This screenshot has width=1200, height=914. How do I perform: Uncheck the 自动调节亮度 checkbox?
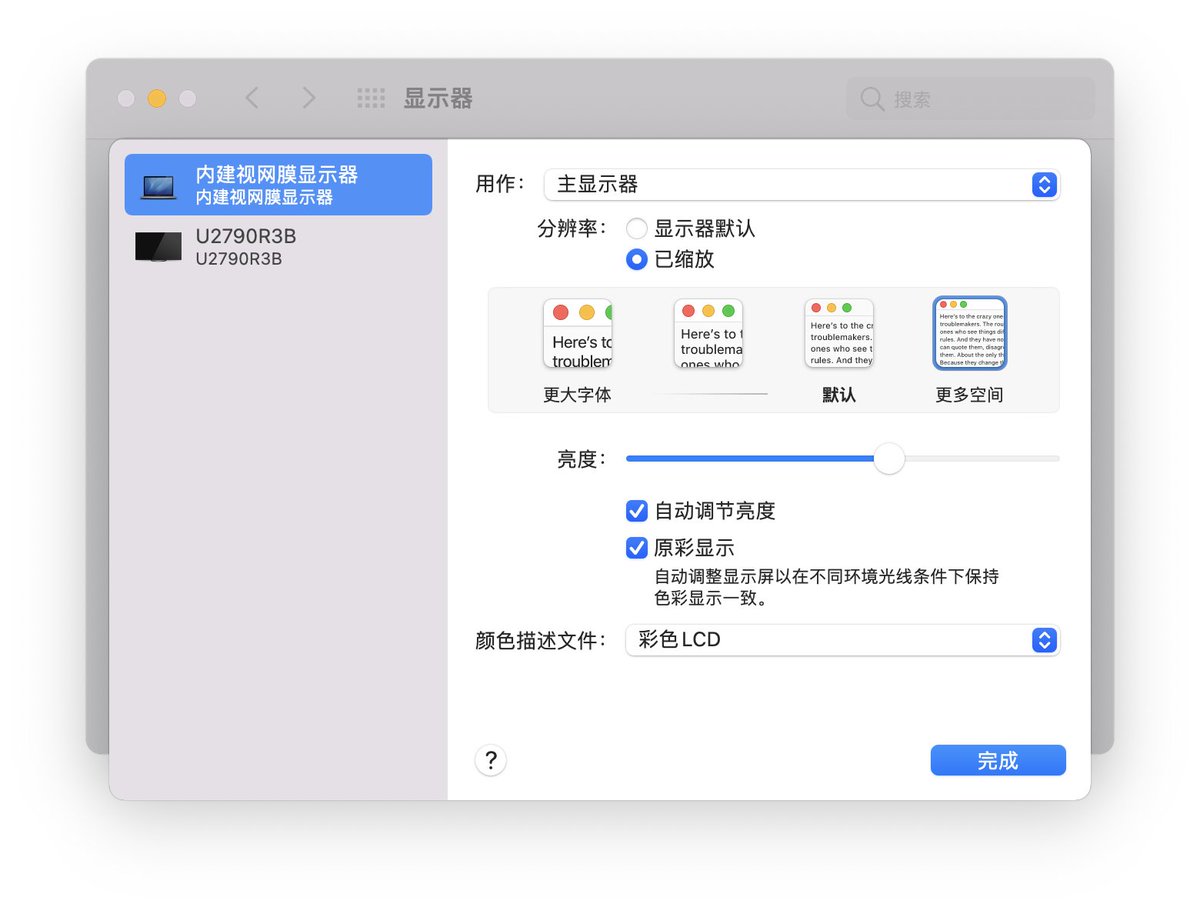pos(636,511)
